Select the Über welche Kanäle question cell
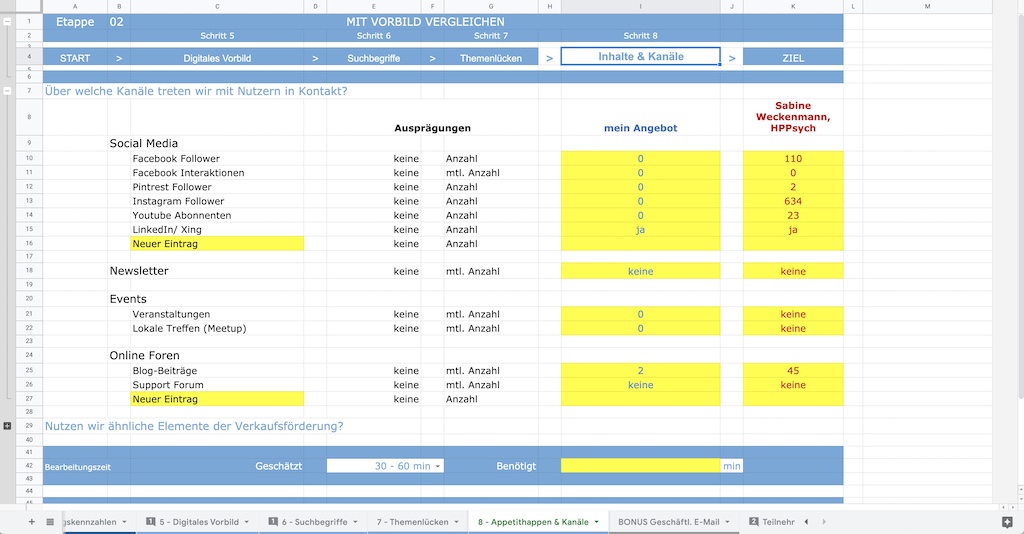 point(196,91)
